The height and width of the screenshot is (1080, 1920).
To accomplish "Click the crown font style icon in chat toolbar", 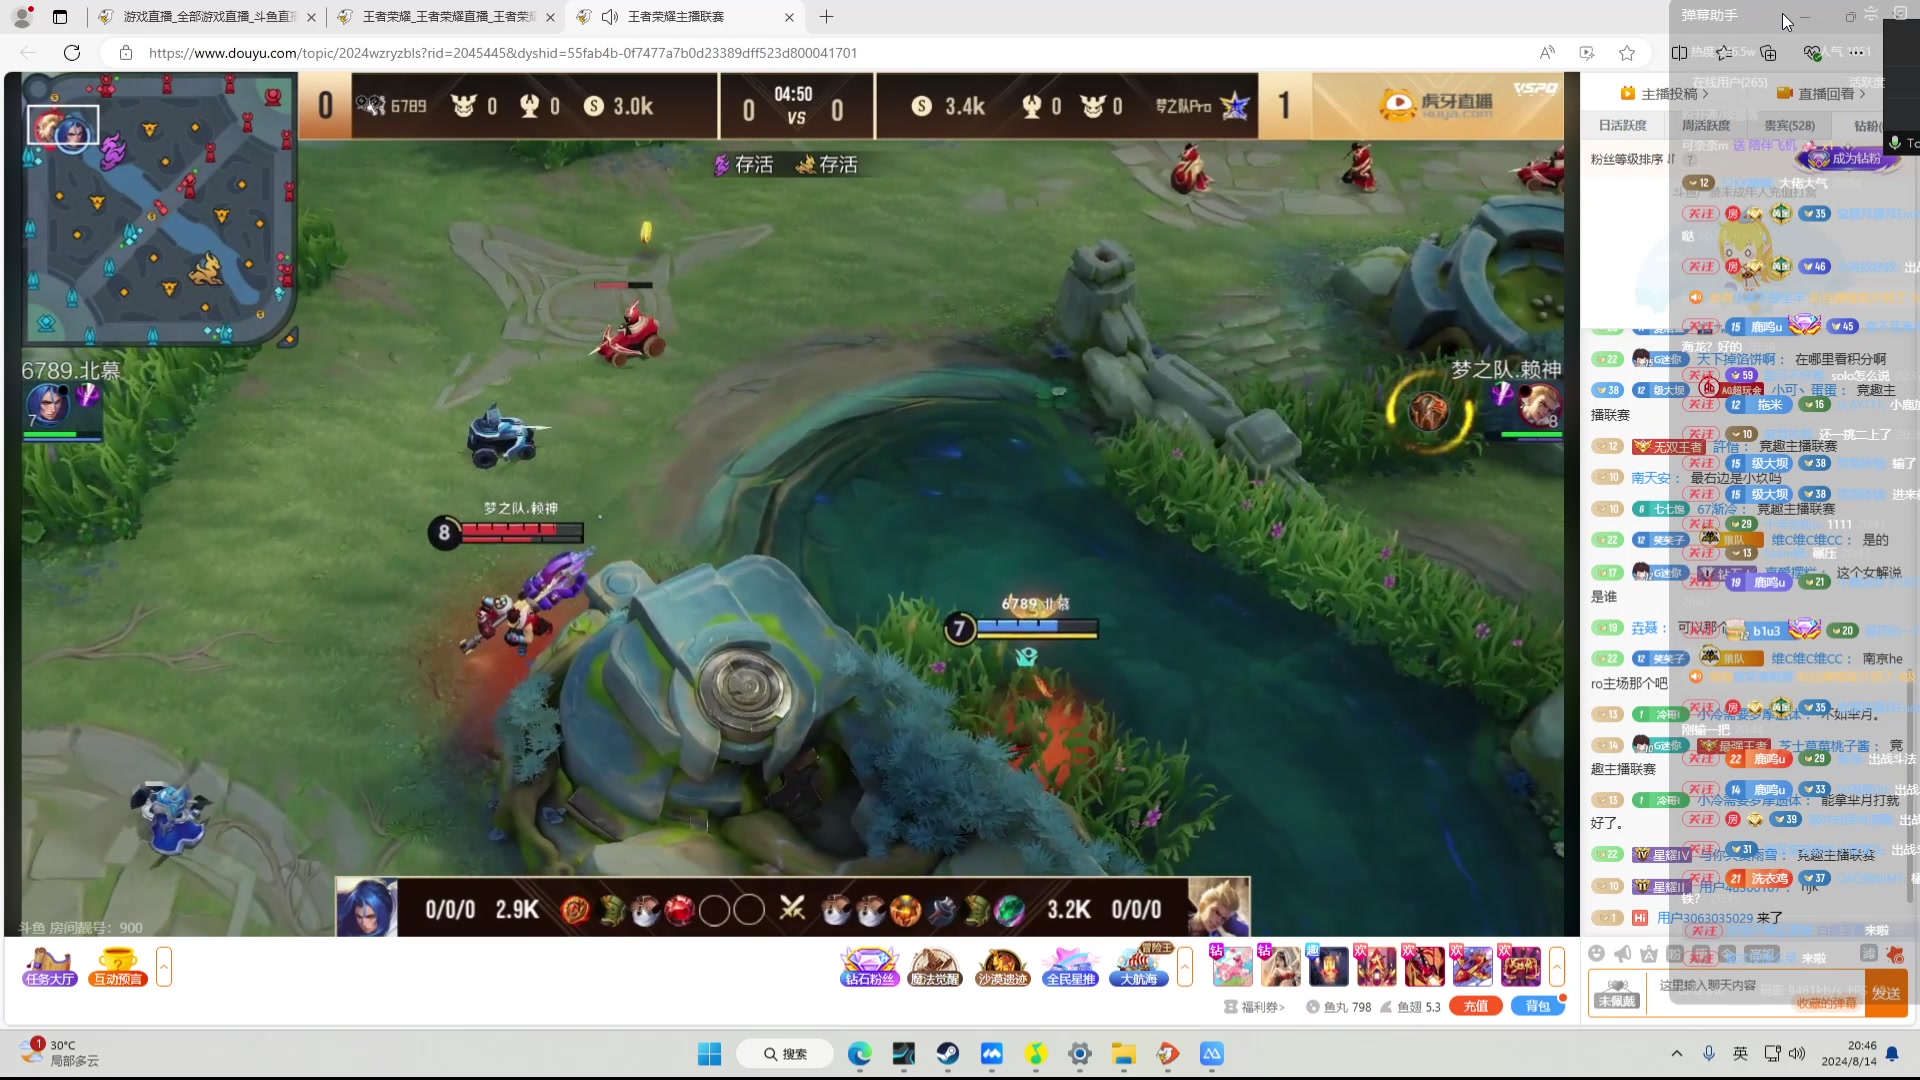I will [x=1649, y=954].
